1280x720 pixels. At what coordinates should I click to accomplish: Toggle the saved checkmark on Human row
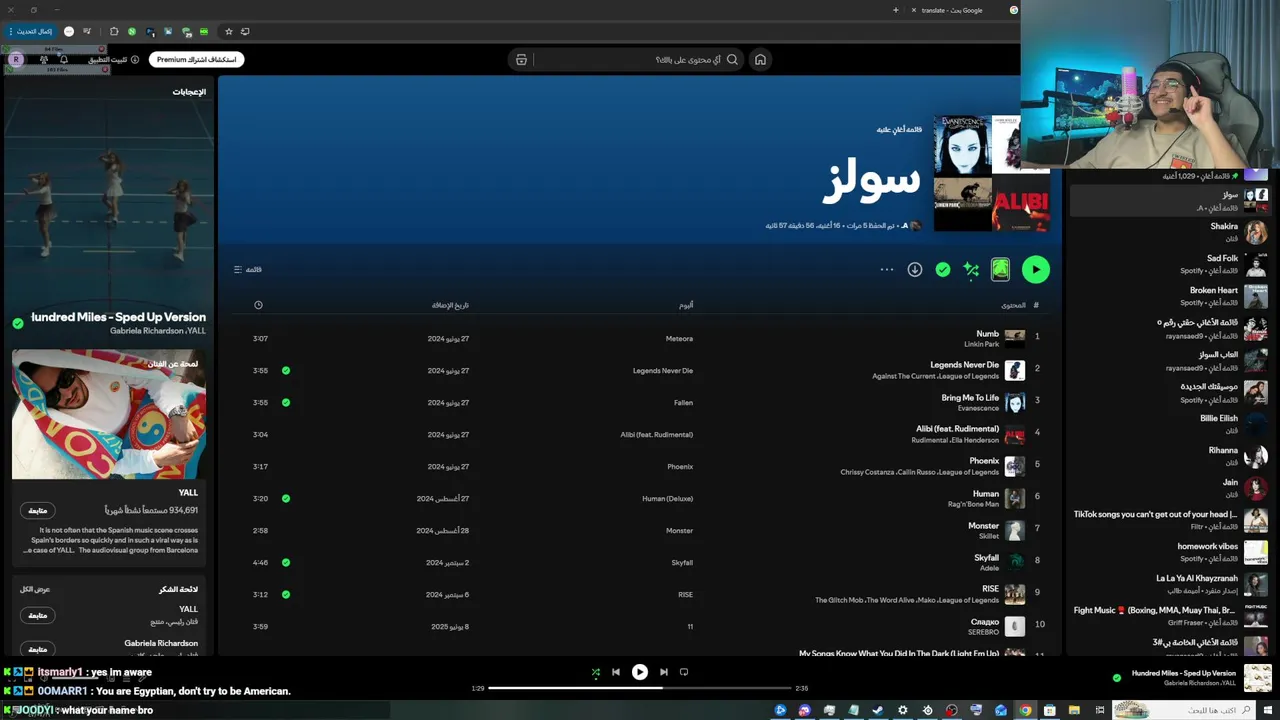(x=286, y=499)
